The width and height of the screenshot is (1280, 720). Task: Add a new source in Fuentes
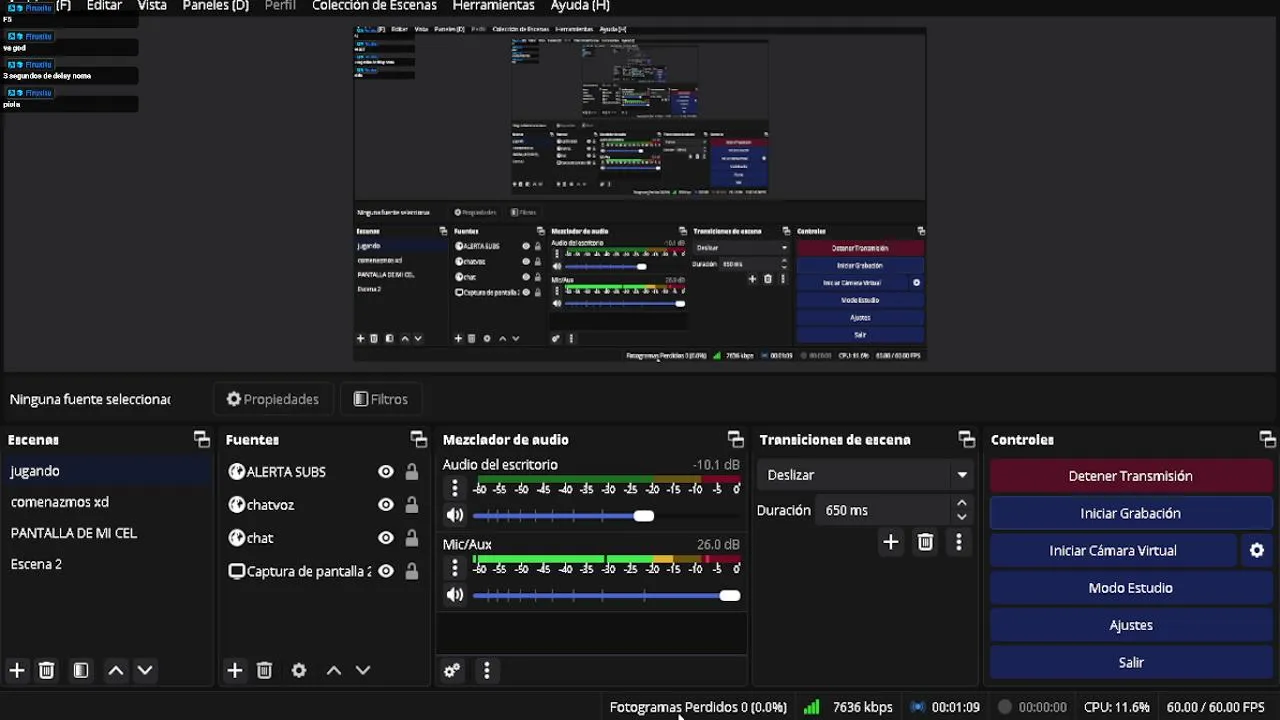click(235, 670)
